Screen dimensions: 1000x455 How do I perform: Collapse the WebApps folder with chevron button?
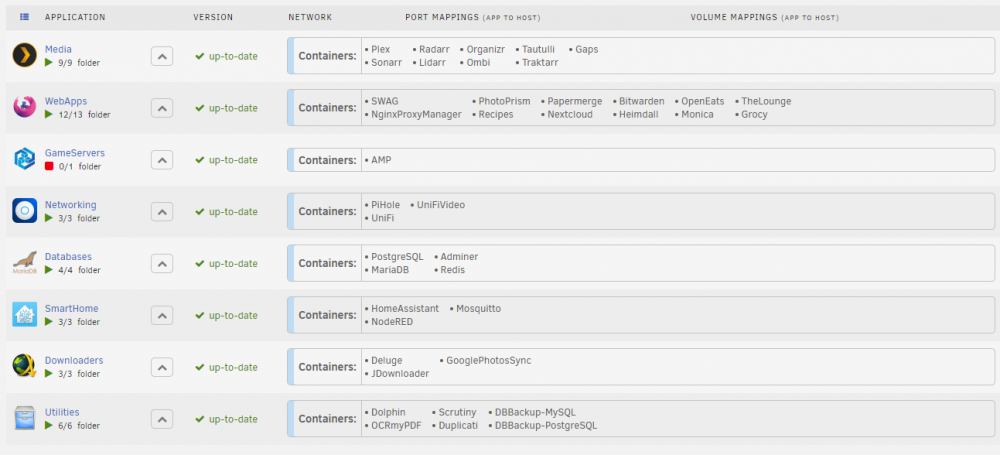click(162, 108)
